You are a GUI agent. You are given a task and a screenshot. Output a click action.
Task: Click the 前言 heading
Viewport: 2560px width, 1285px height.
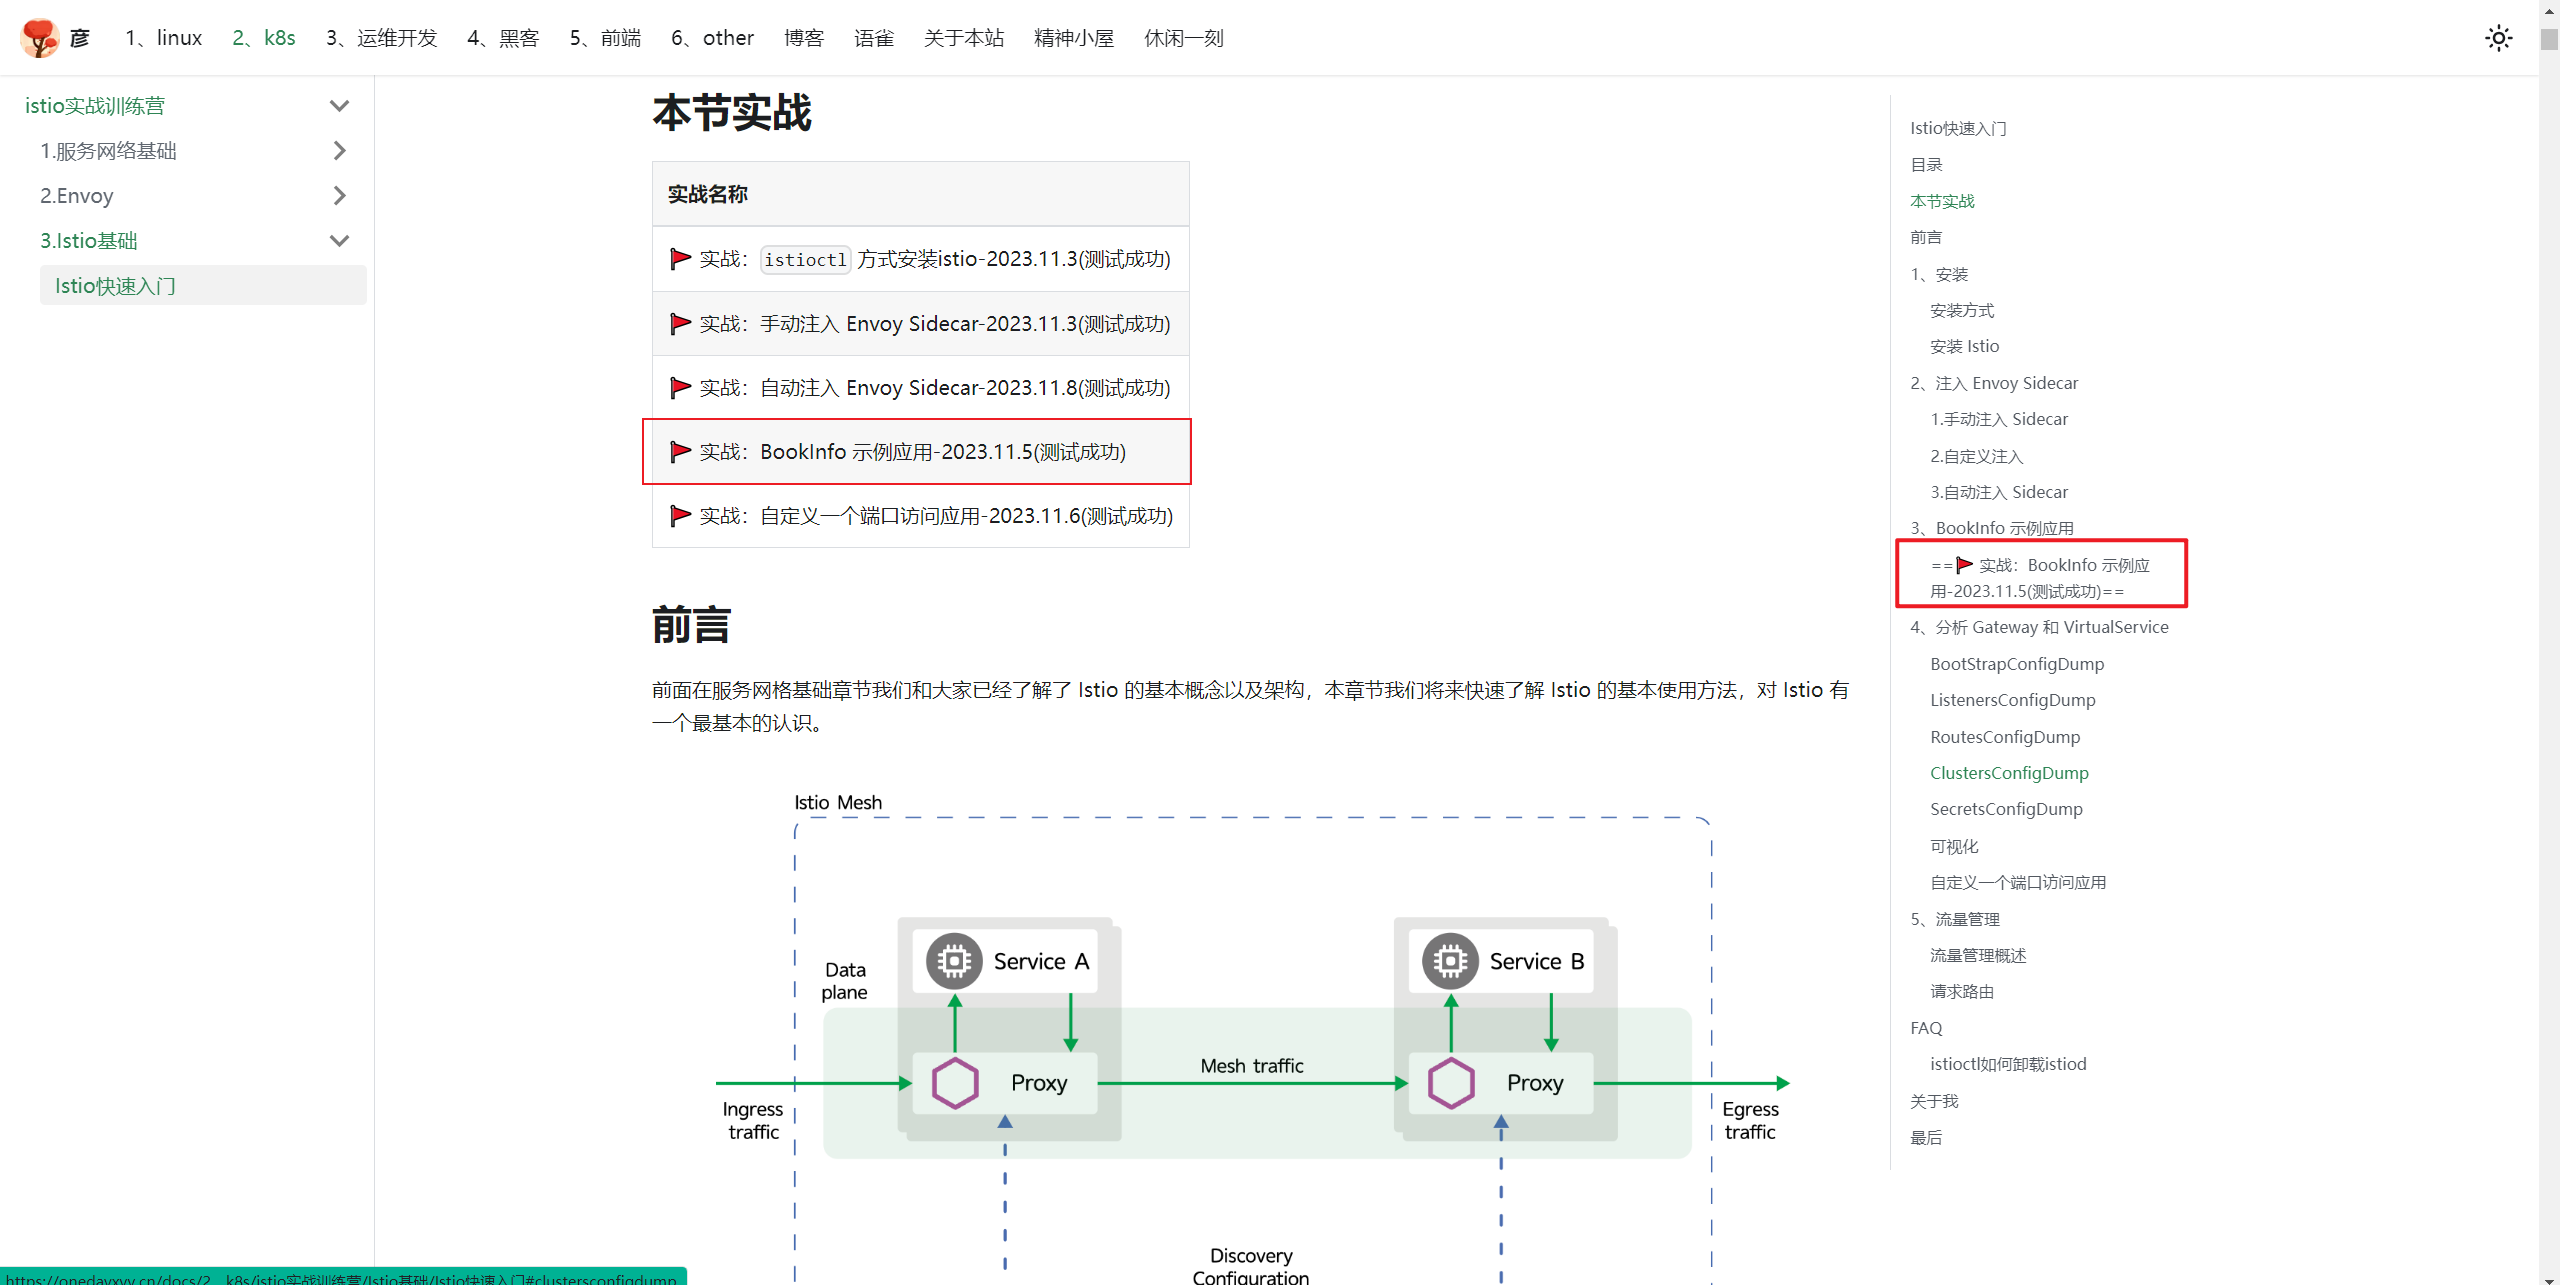pyautogui.click(x=692, y=625)
